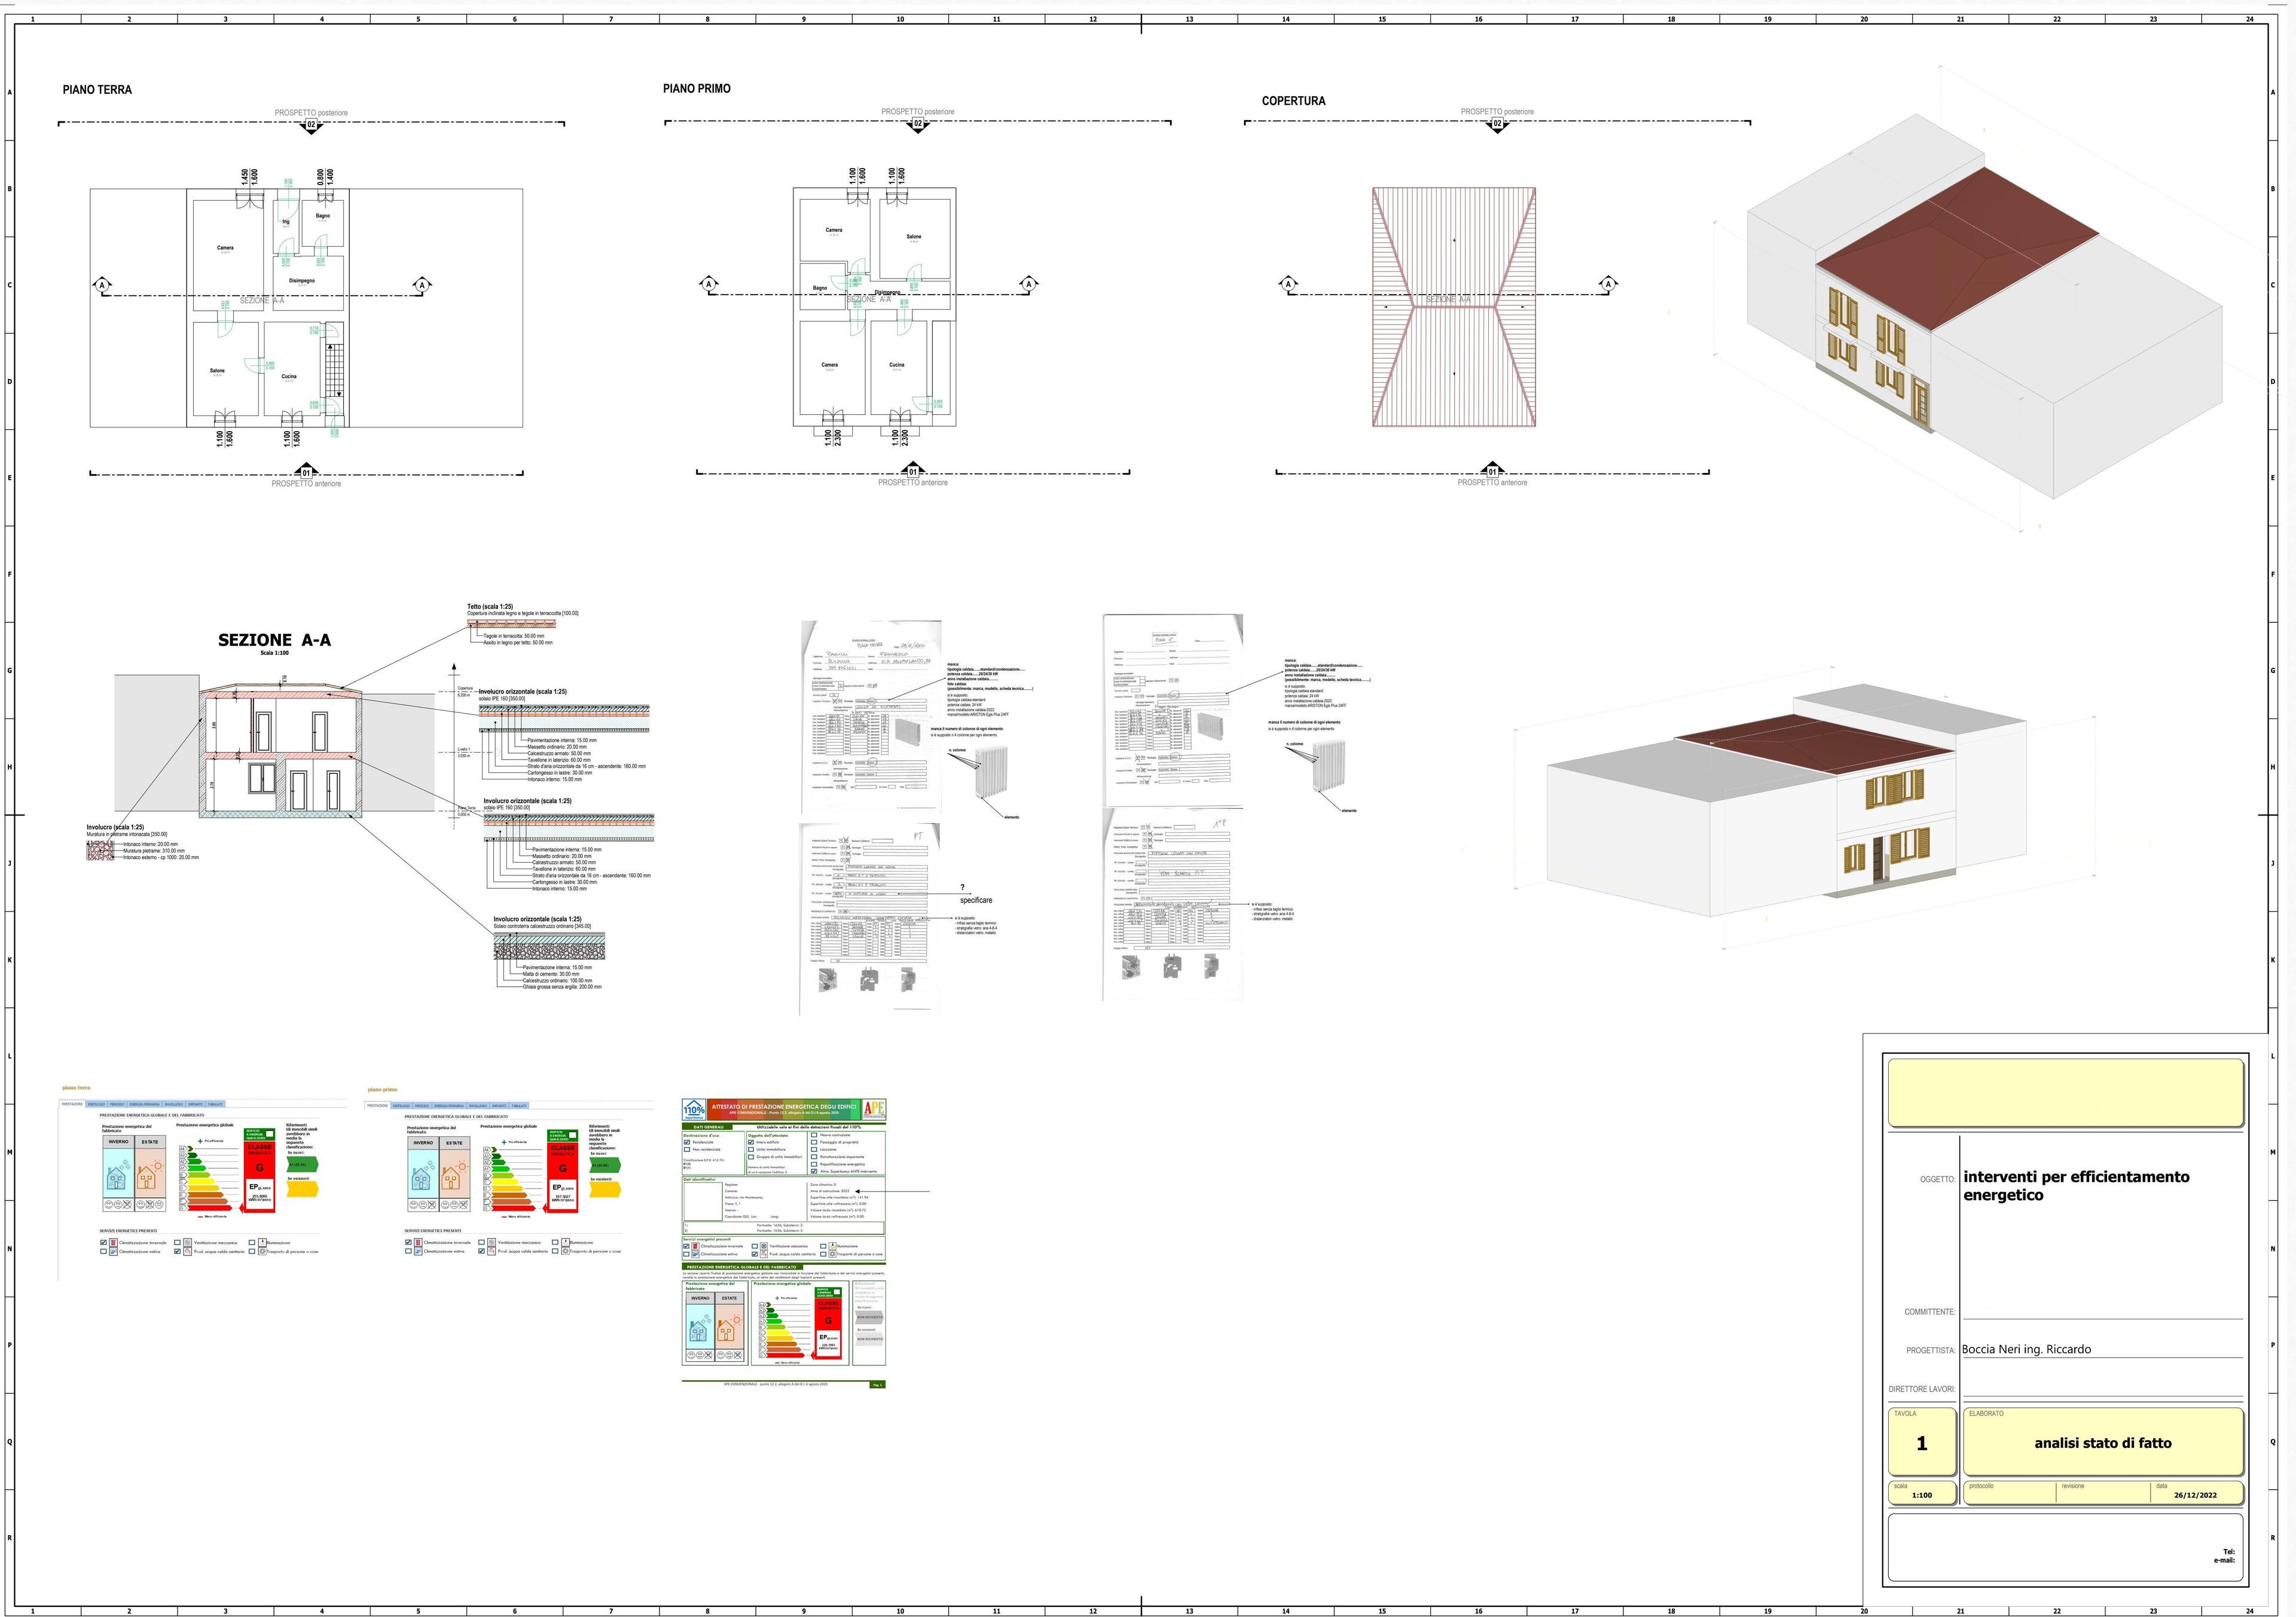Open the RIEPILOGO tab in piano terra panel
This screenshot has width=2296, height=1617.
click(x=97, y=1104)
